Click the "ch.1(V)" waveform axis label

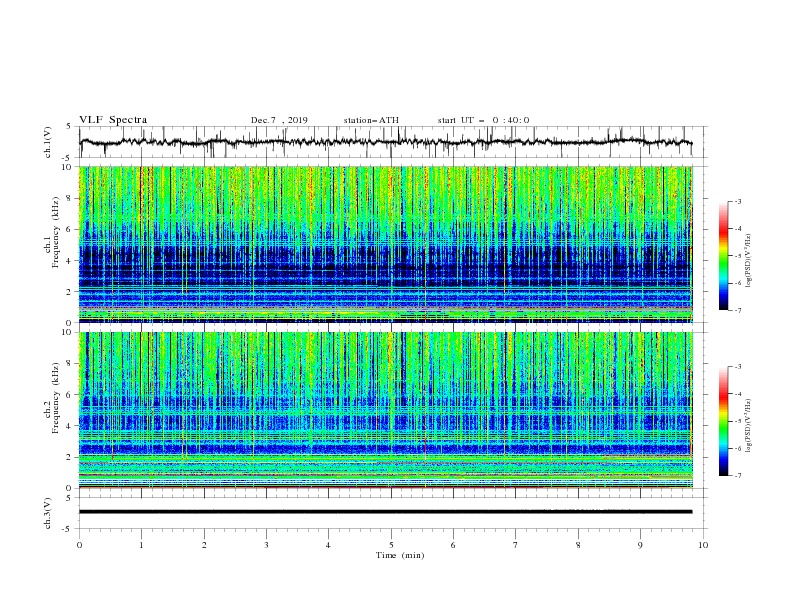pyautogui.click(x=48, y=142)
